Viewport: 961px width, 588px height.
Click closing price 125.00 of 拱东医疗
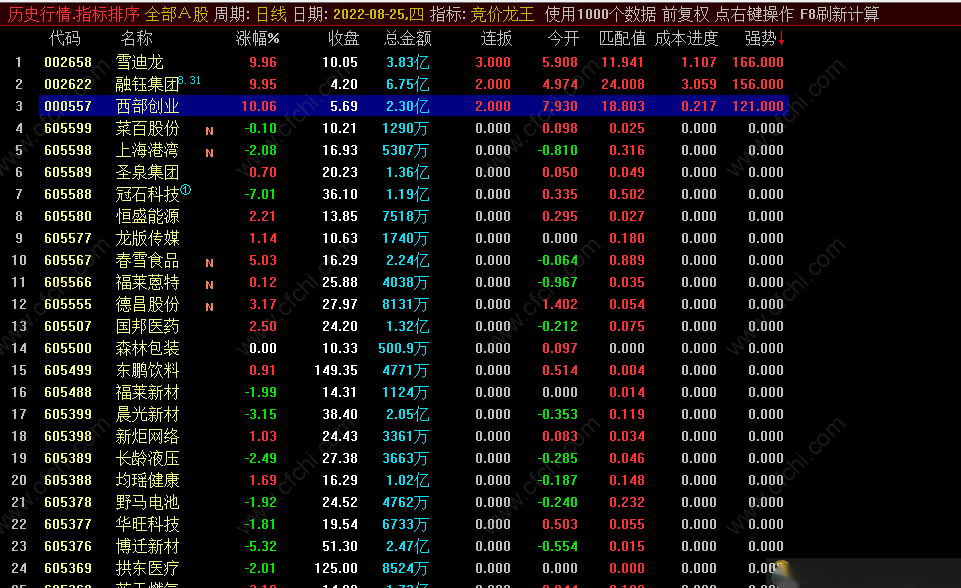coord(336,568)
